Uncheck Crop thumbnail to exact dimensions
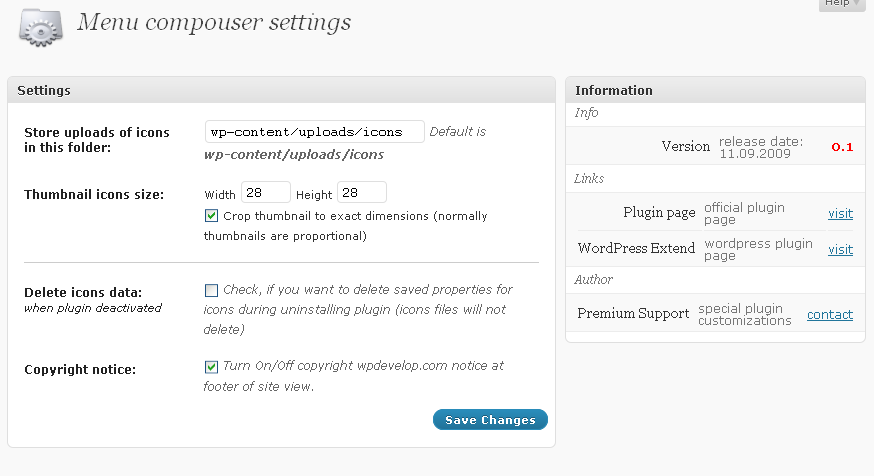This screenshot has width=874, height=476. coord(211,216)
